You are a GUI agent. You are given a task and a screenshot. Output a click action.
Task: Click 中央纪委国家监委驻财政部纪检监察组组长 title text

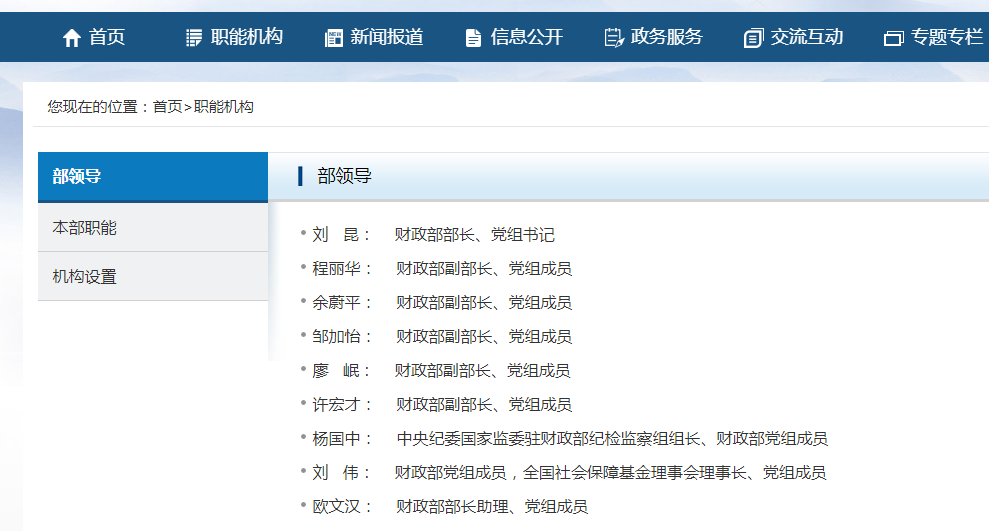[548, 439]
